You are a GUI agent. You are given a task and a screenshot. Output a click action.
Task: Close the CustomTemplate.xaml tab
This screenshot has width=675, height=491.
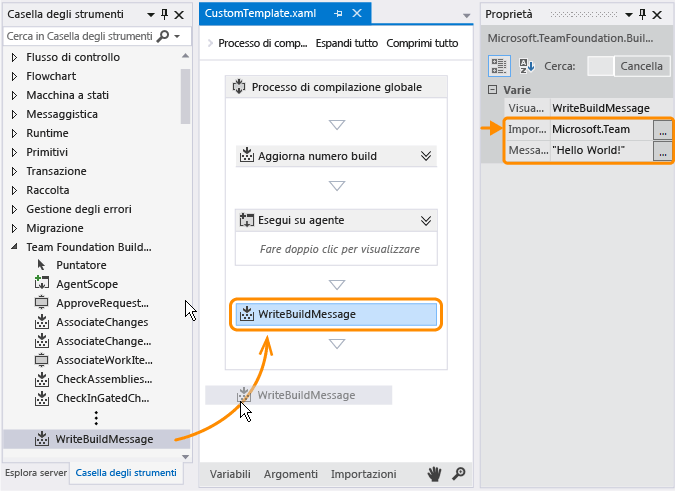[x=357, y=13]
